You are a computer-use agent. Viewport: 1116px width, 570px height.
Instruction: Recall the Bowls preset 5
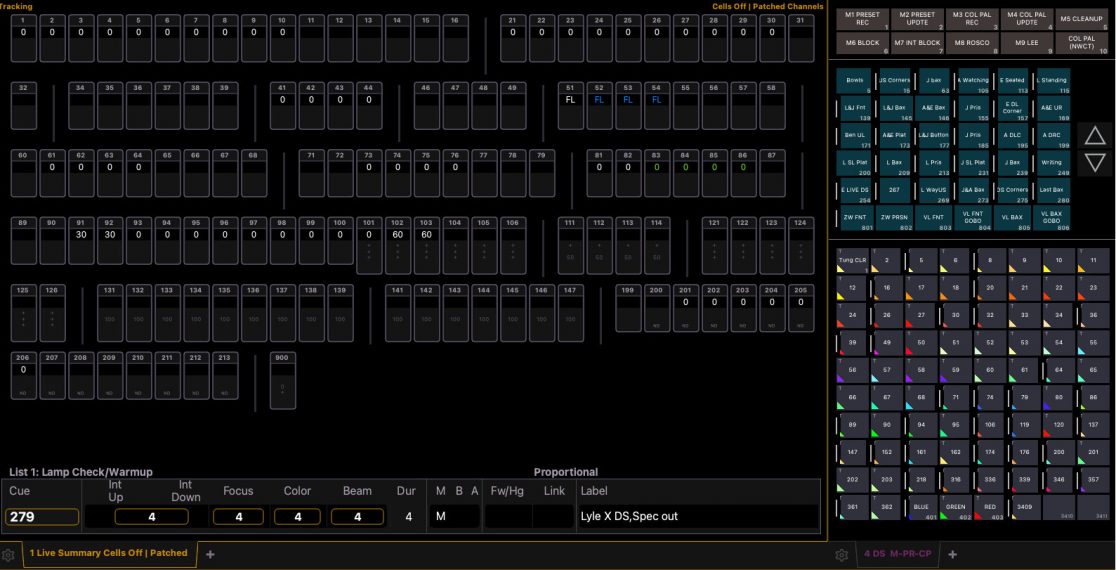click(855, 81)
